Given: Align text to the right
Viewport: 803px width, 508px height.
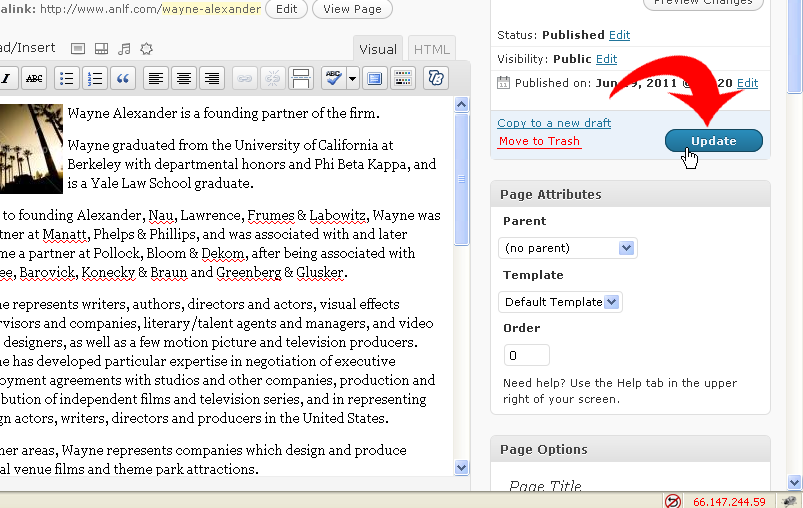Looking at the screenshot, I should (212, 78).
